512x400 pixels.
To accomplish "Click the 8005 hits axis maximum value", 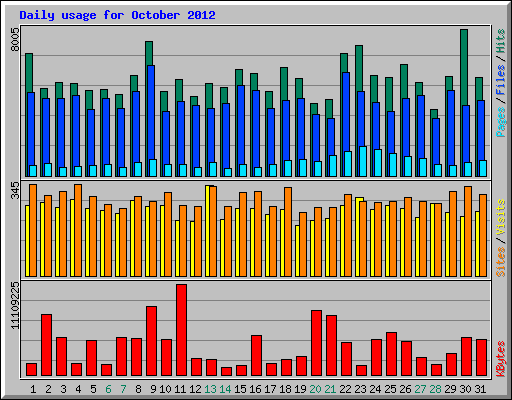I will [x=15, y=40].
